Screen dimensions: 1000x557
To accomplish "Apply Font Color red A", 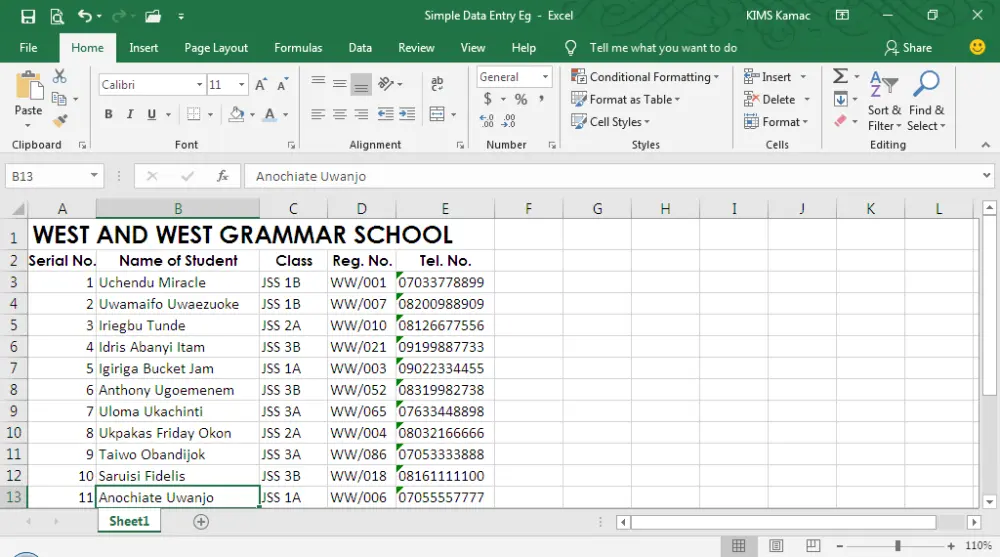I will (x=270, y=114).
